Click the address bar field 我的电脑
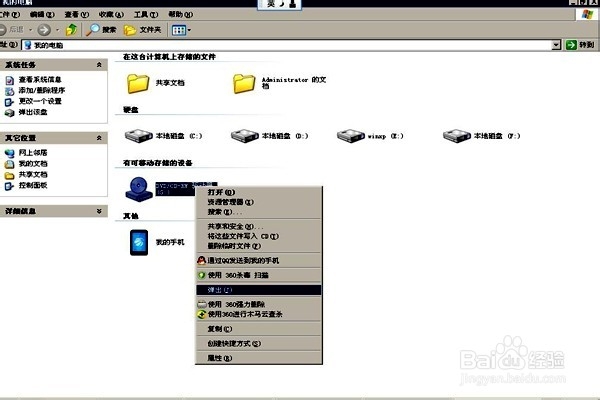The height and width of the screenshot is (400, 600). coord(287,45)
